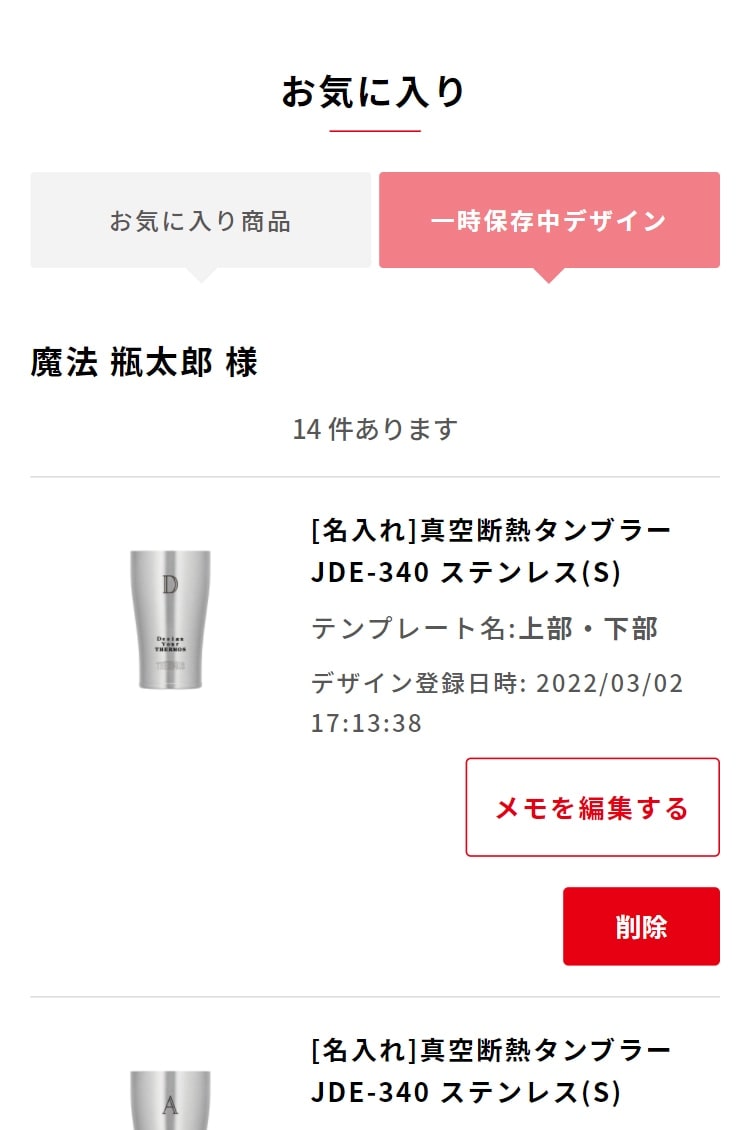Switch to the お気に入り商品 tab
The image size is (750, 1130).
point(200,220)
